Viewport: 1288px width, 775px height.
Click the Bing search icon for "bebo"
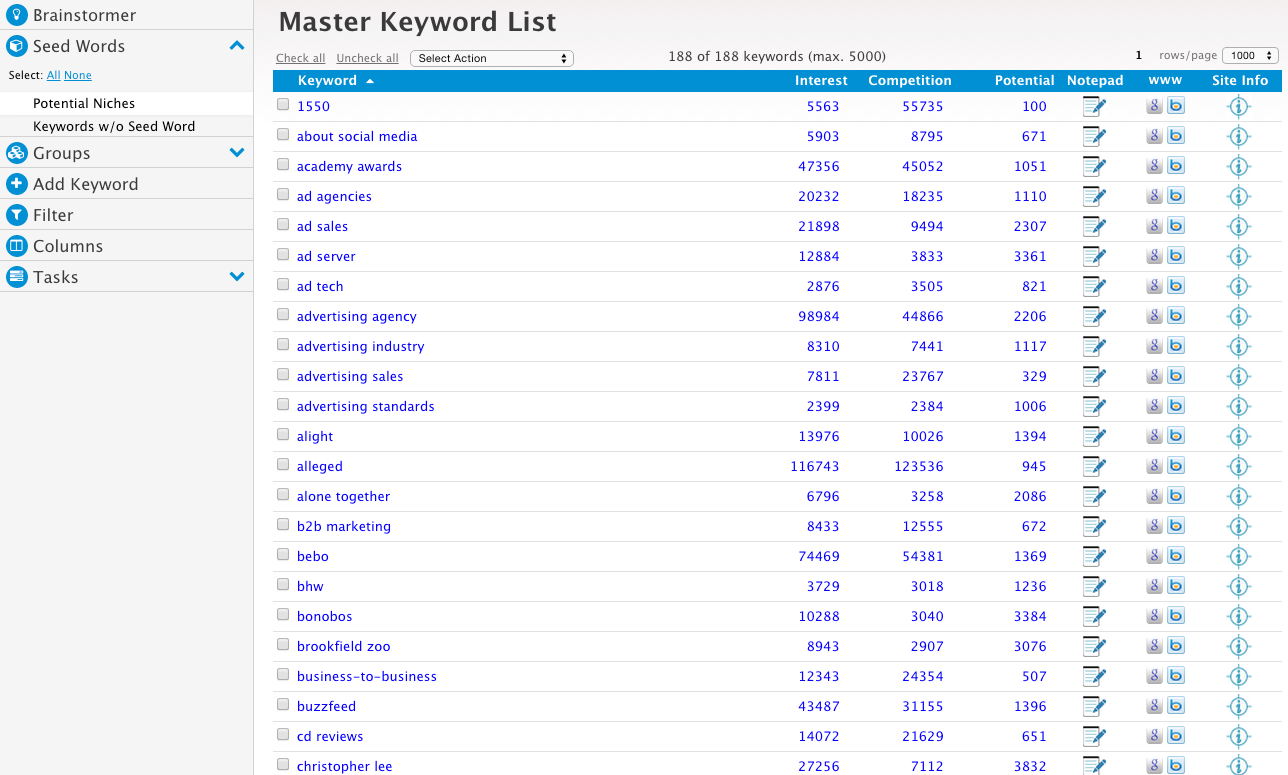pos(1176,556)
